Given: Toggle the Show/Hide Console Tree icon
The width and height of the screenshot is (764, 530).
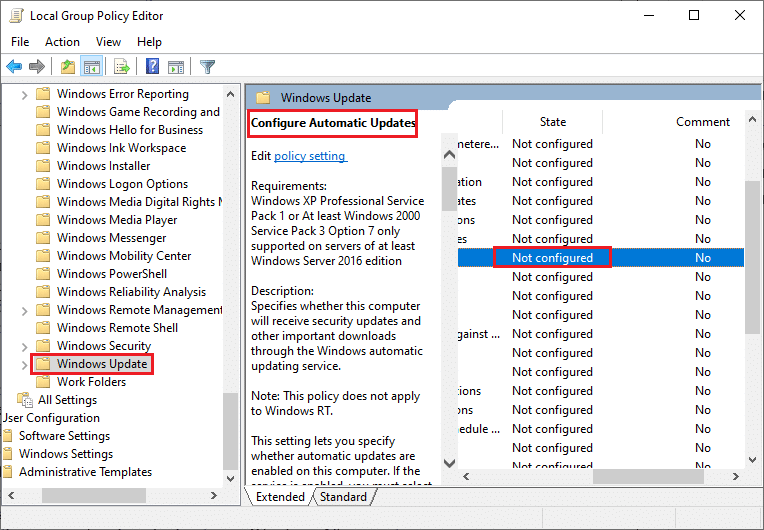Looking at the screenshot, I should pyautogui.click(x=92, y=66).
